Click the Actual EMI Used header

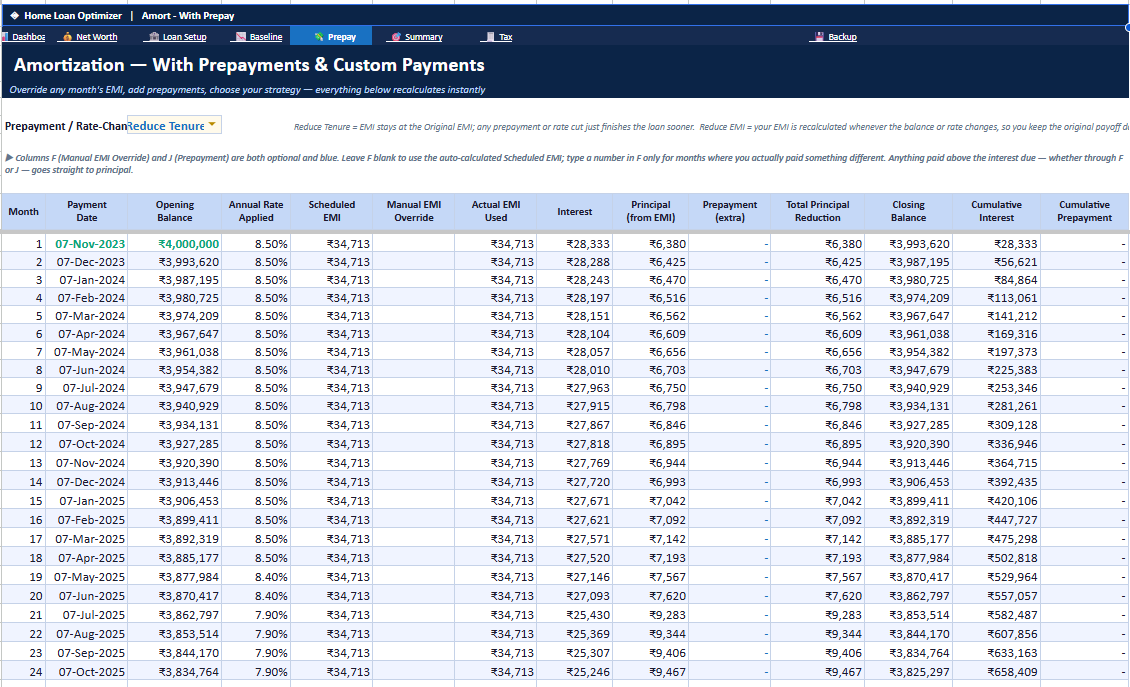[496, 212]
